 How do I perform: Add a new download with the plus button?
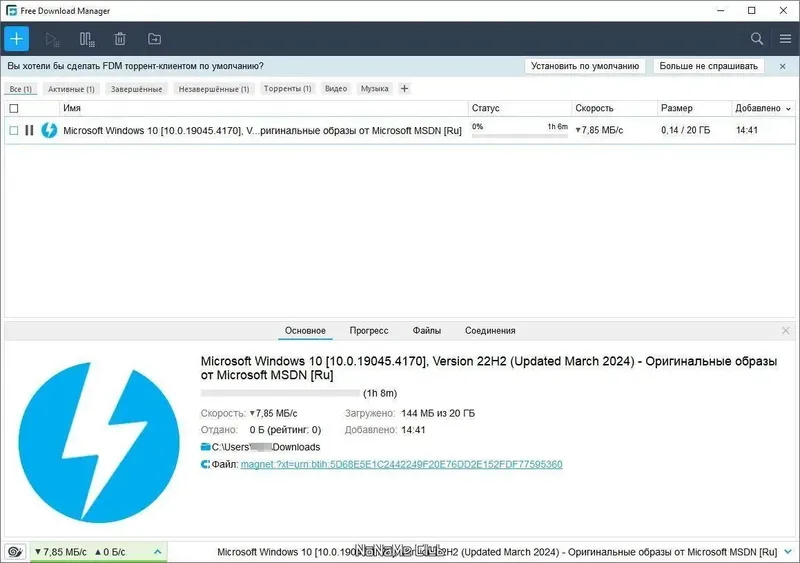click(16, 39)
